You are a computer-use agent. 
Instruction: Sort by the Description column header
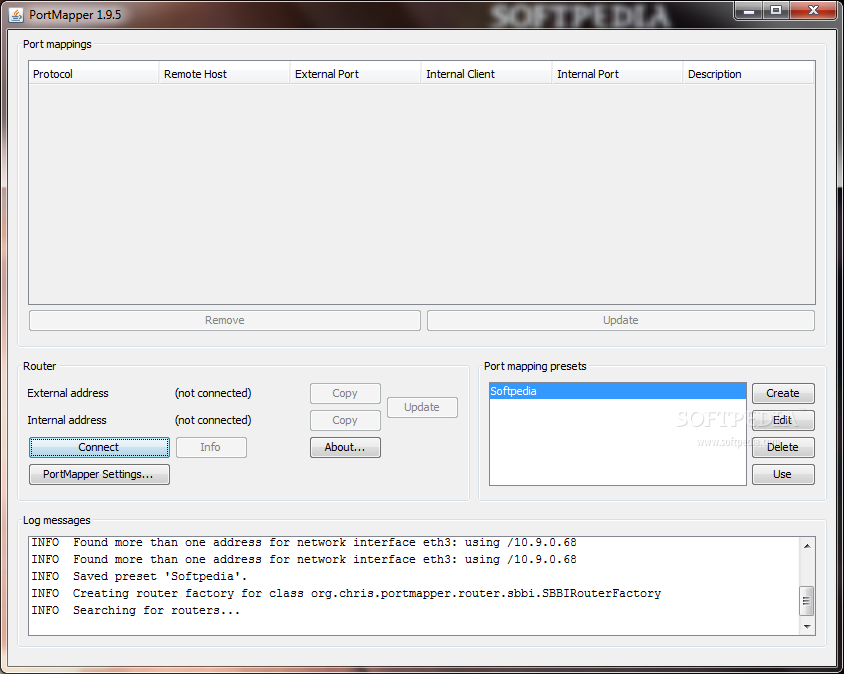coord(749,74)
